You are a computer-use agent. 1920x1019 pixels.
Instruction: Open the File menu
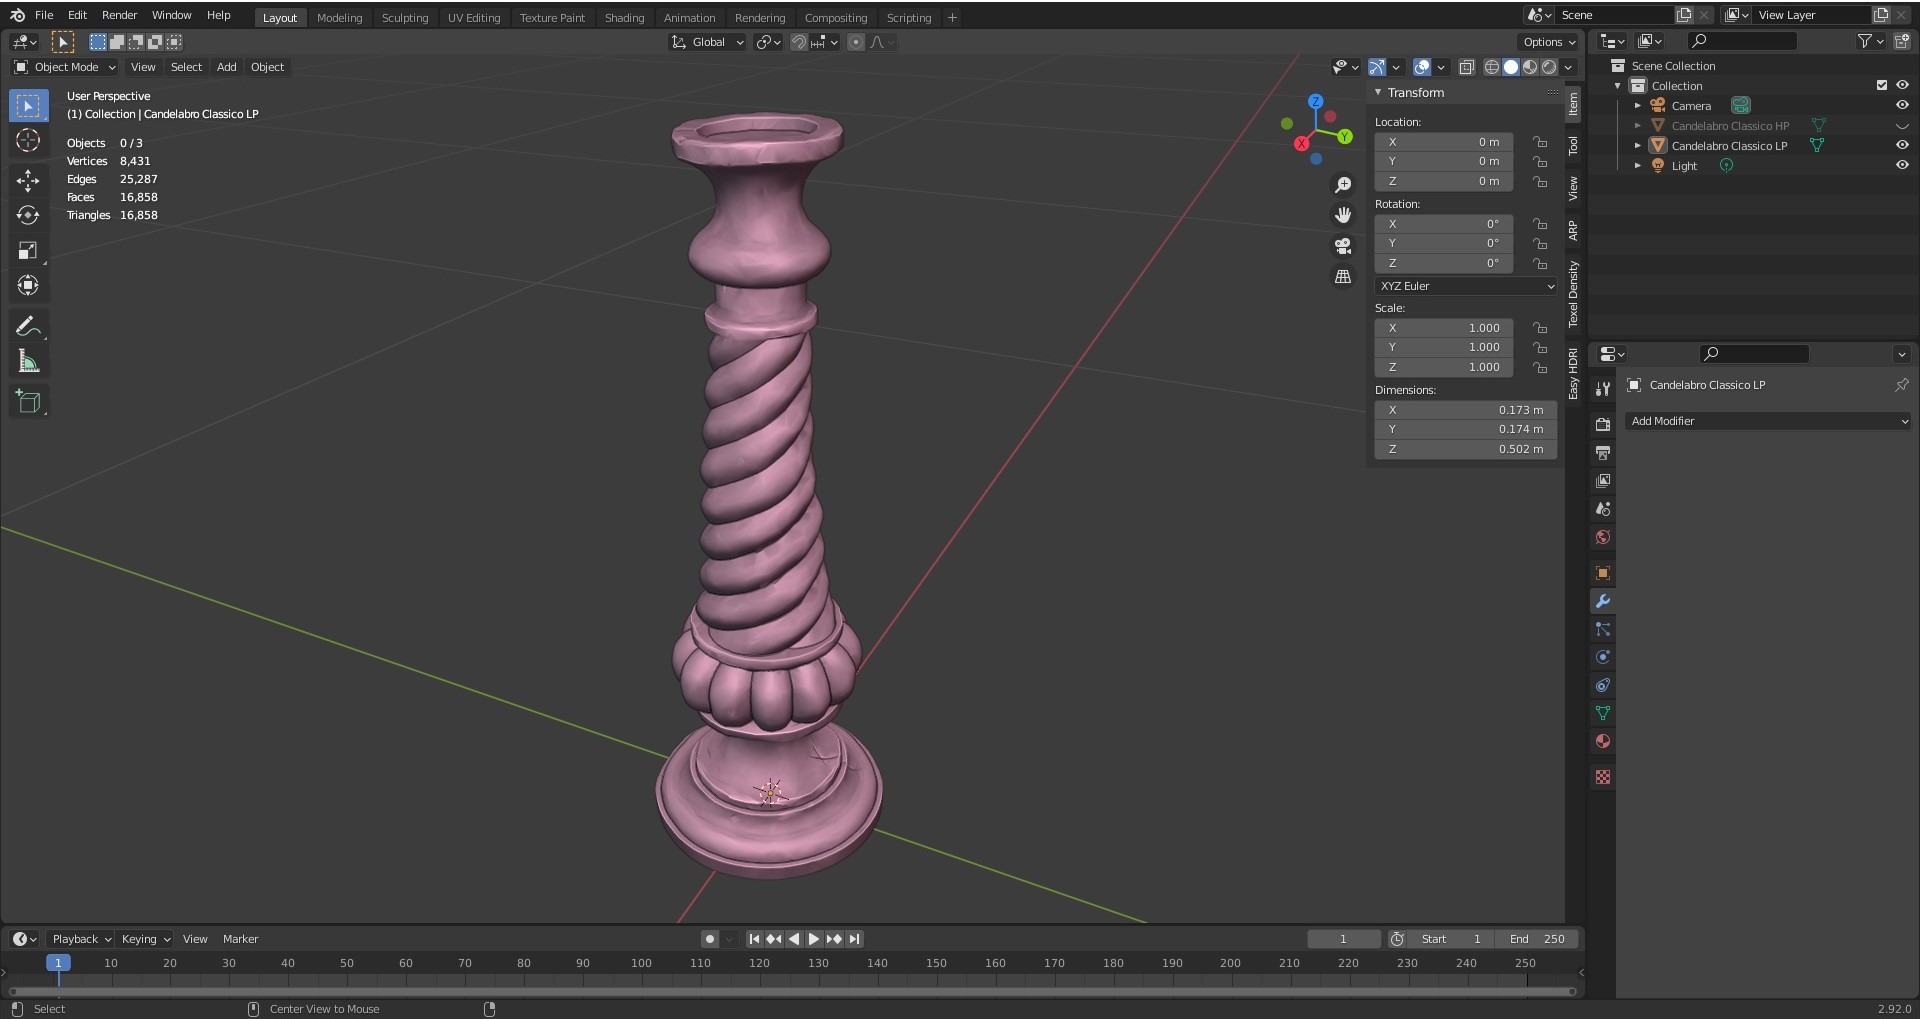44,15
